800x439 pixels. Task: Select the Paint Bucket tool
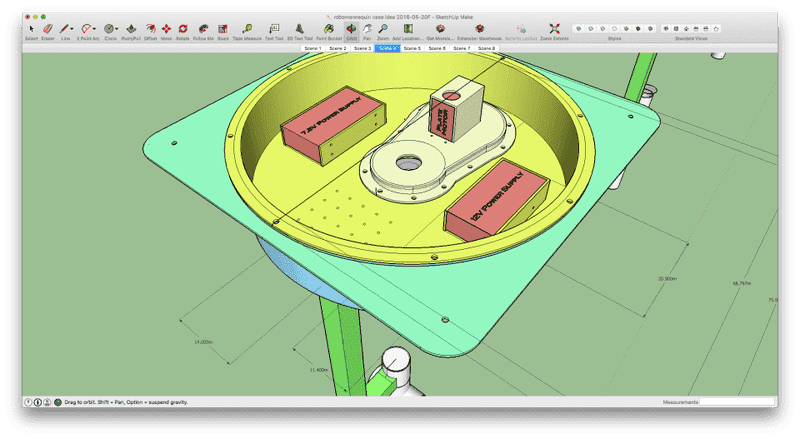330,29
